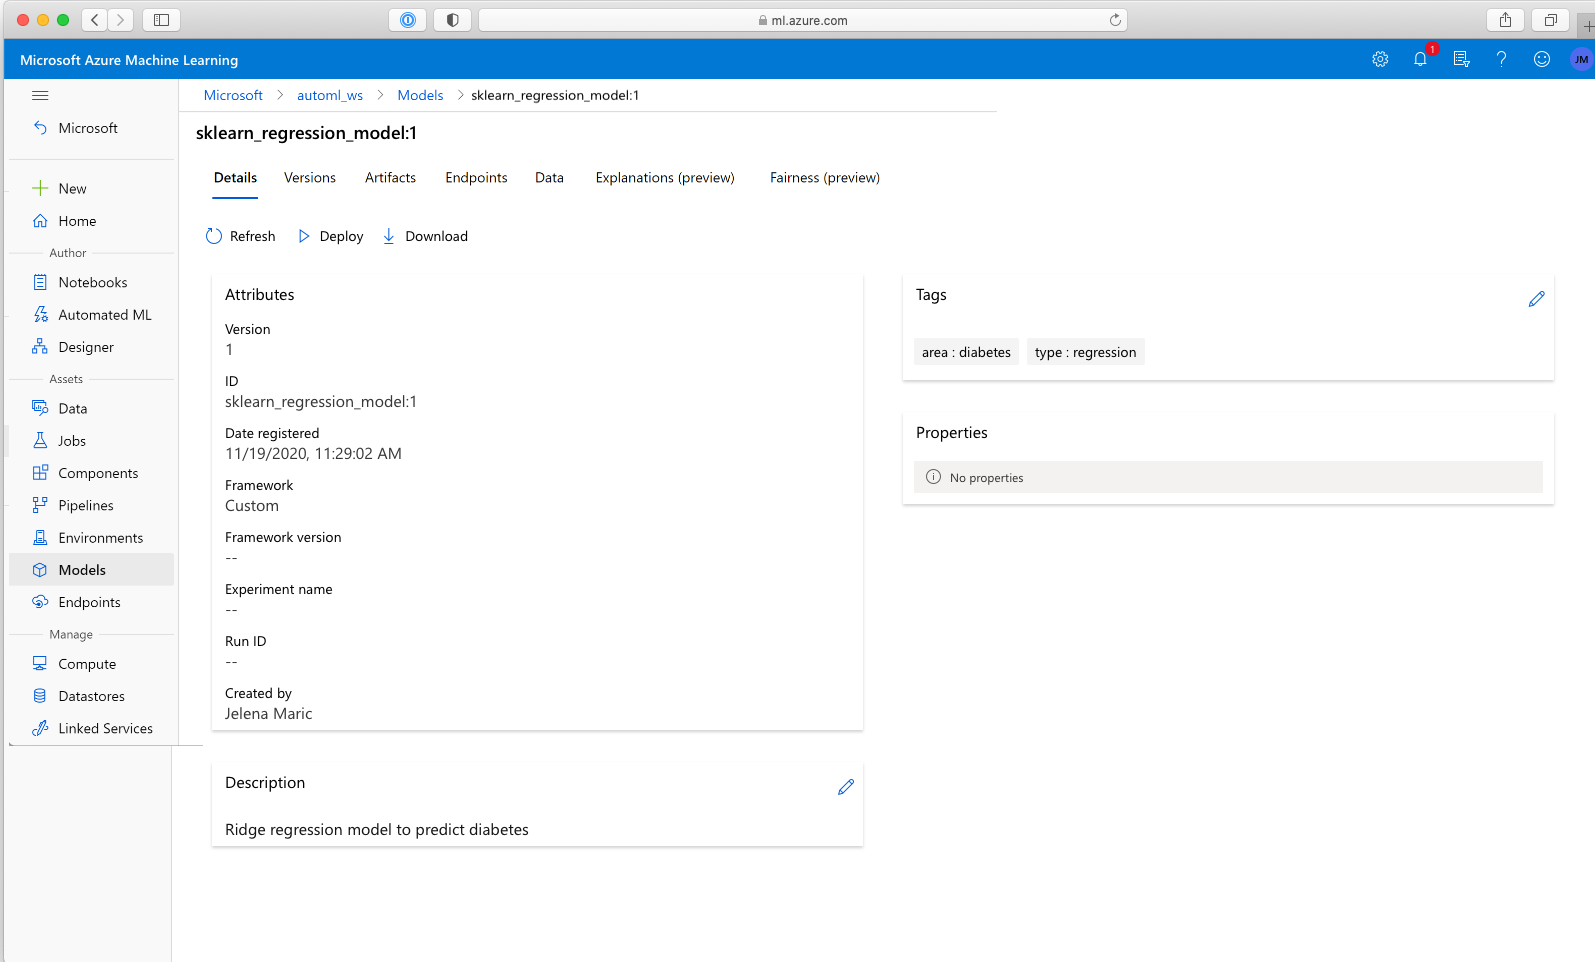Select the 'area : diabetes' tag
This screenshot has height=962, width=1595.
pyautogui.click(x=966, y=352)
